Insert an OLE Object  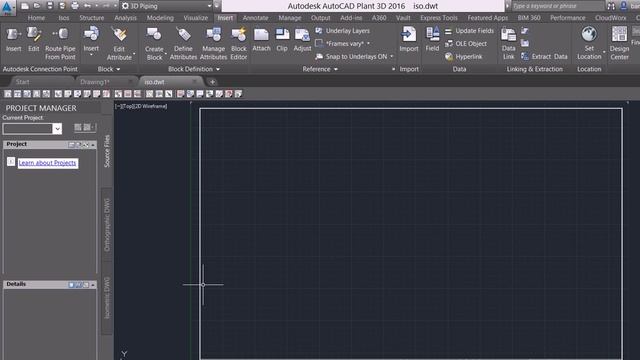(x=466, y=44)
